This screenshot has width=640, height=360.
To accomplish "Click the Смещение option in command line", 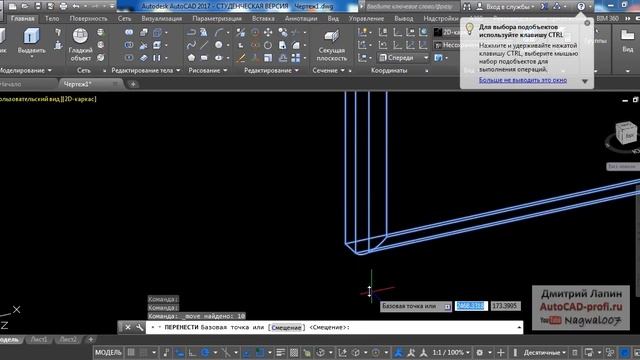I will pos(286,327).
